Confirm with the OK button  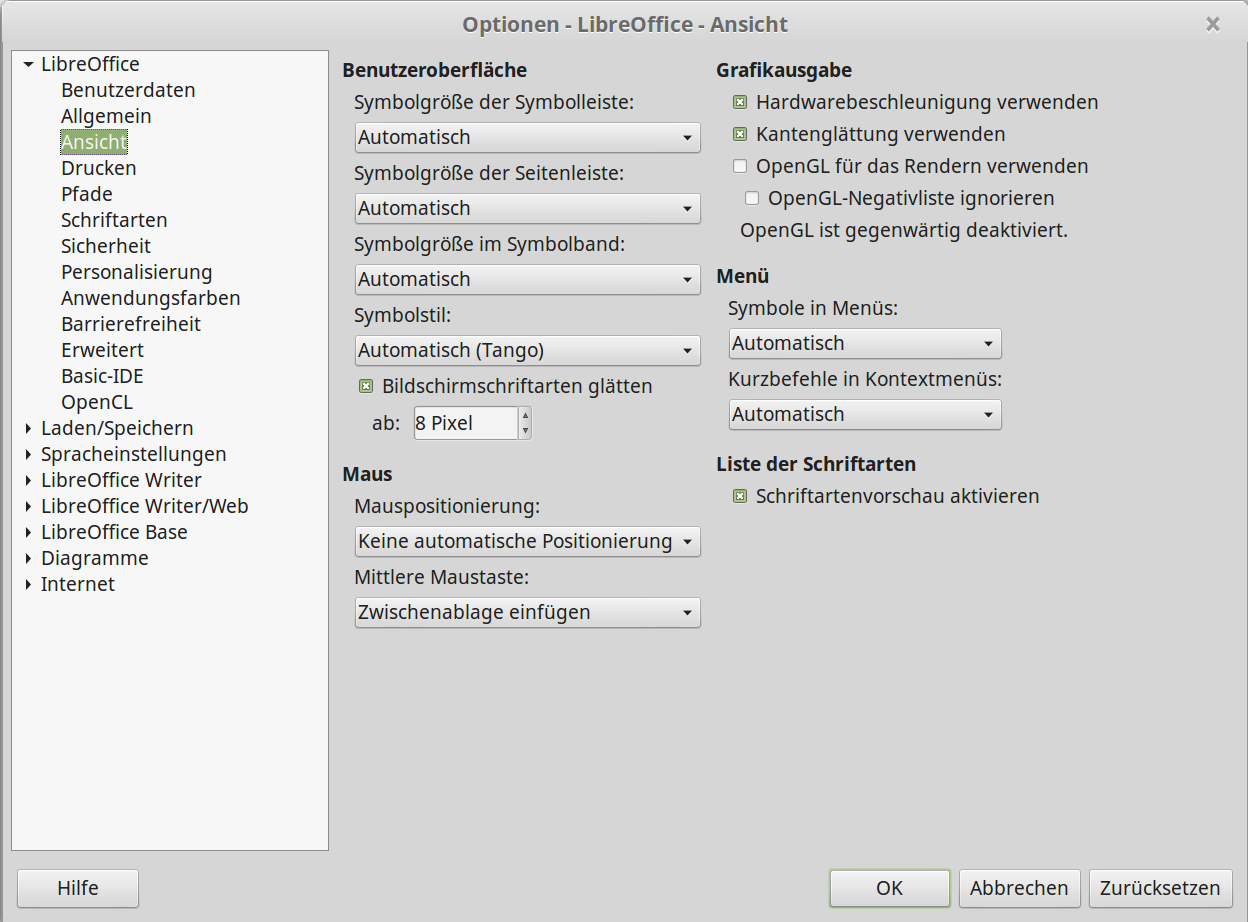890,888
